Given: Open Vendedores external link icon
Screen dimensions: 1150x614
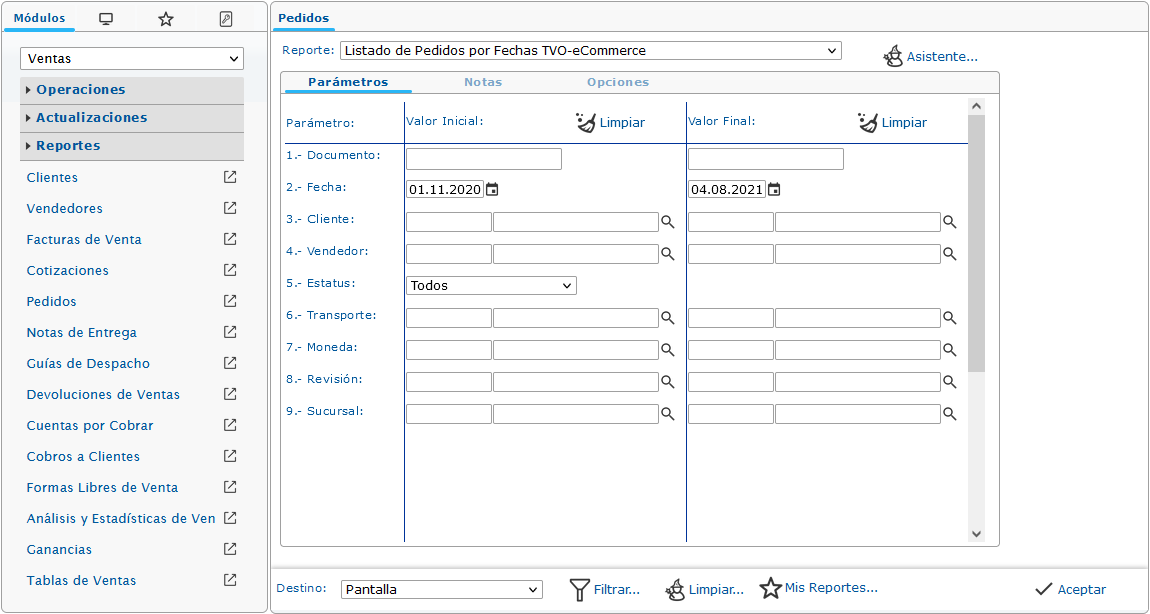Looking at the screenshot, I should coord(230,208).
